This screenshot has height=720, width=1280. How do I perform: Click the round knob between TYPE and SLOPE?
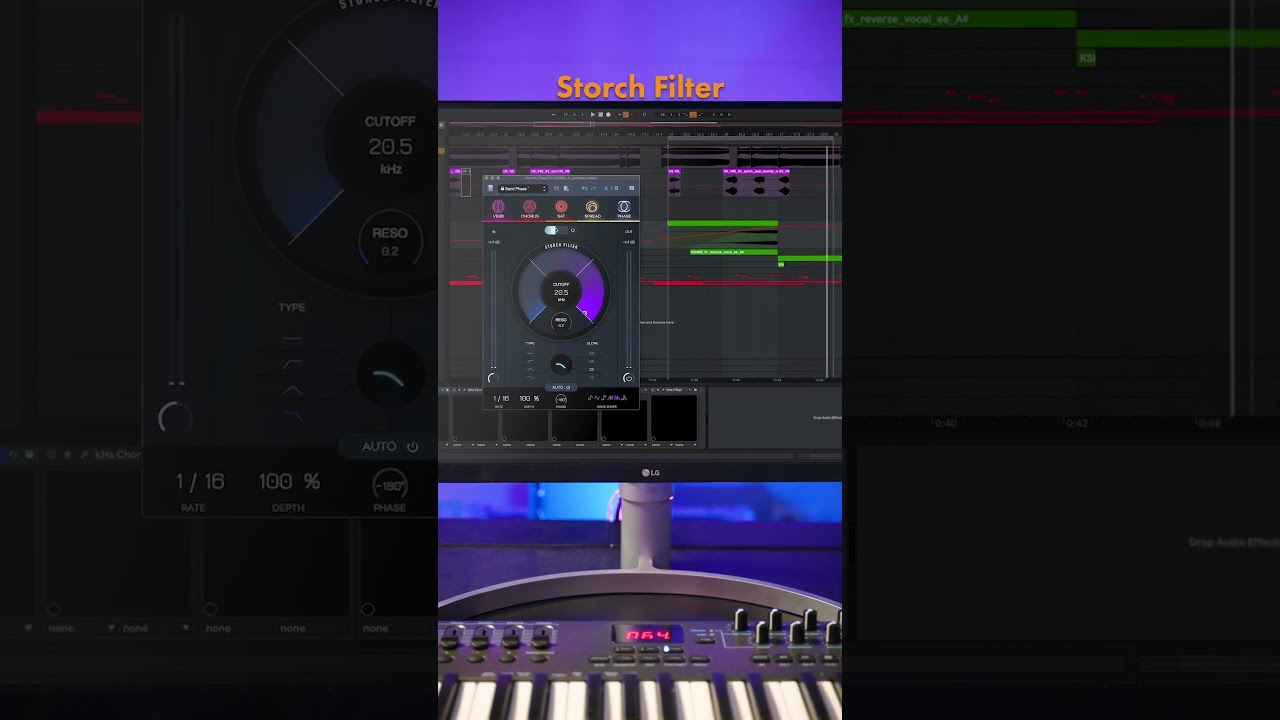coord(561,365)
